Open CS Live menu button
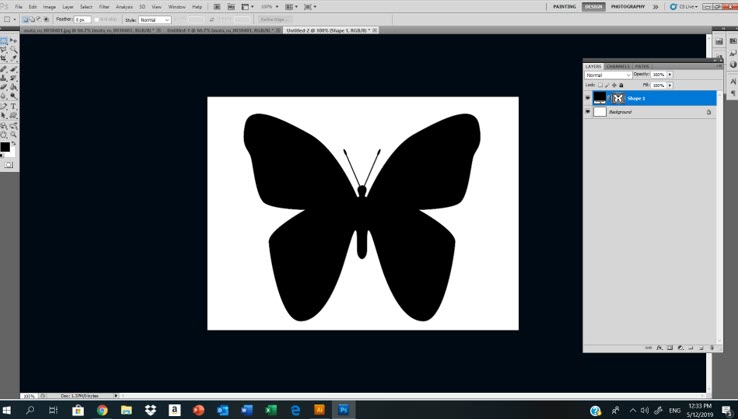The height and width of the screenshot is (419, 738). tap(683, 7)
